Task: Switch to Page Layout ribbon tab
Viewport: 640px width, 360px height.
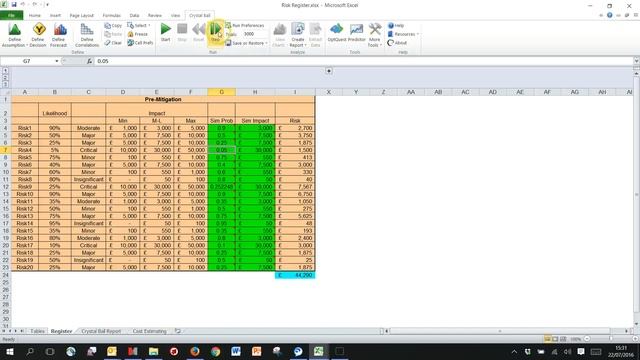Action: [x=82, y=15]
